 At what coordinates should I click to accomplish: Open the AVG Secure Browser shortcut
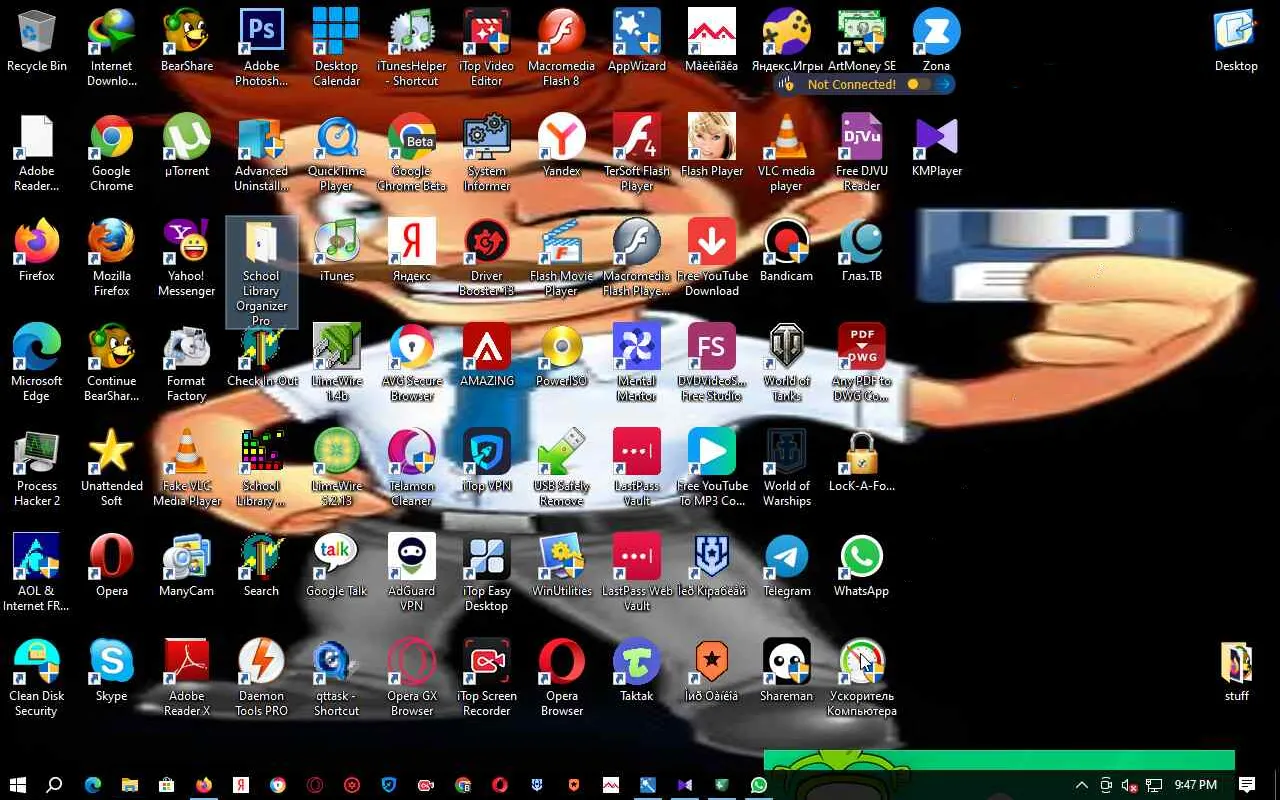[x=411, y=363]
